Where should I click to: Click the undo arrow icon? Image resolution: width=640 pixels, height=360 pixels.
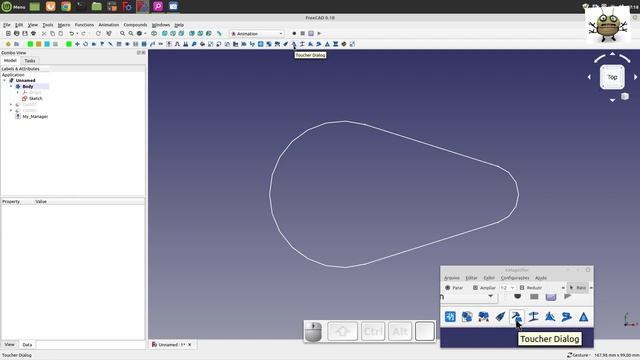coord(71,33)
